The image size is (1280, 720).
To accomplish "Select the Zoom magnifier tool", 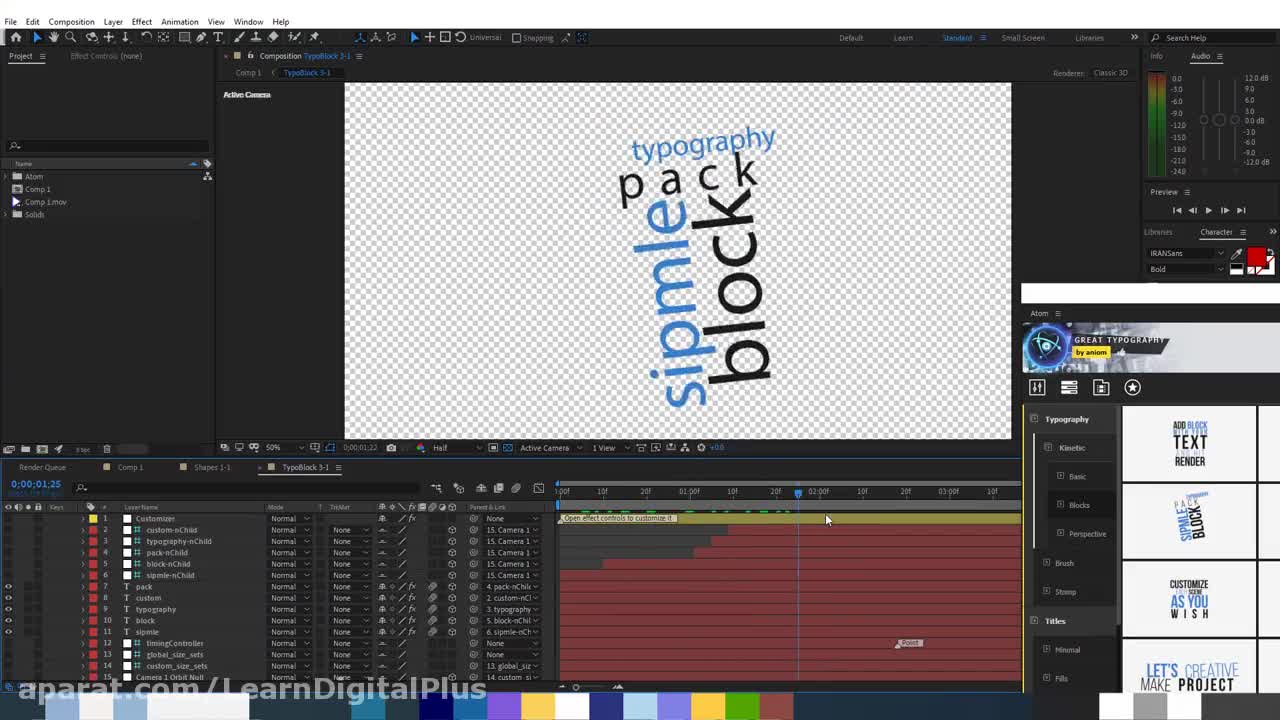I will tap(70, 37).
